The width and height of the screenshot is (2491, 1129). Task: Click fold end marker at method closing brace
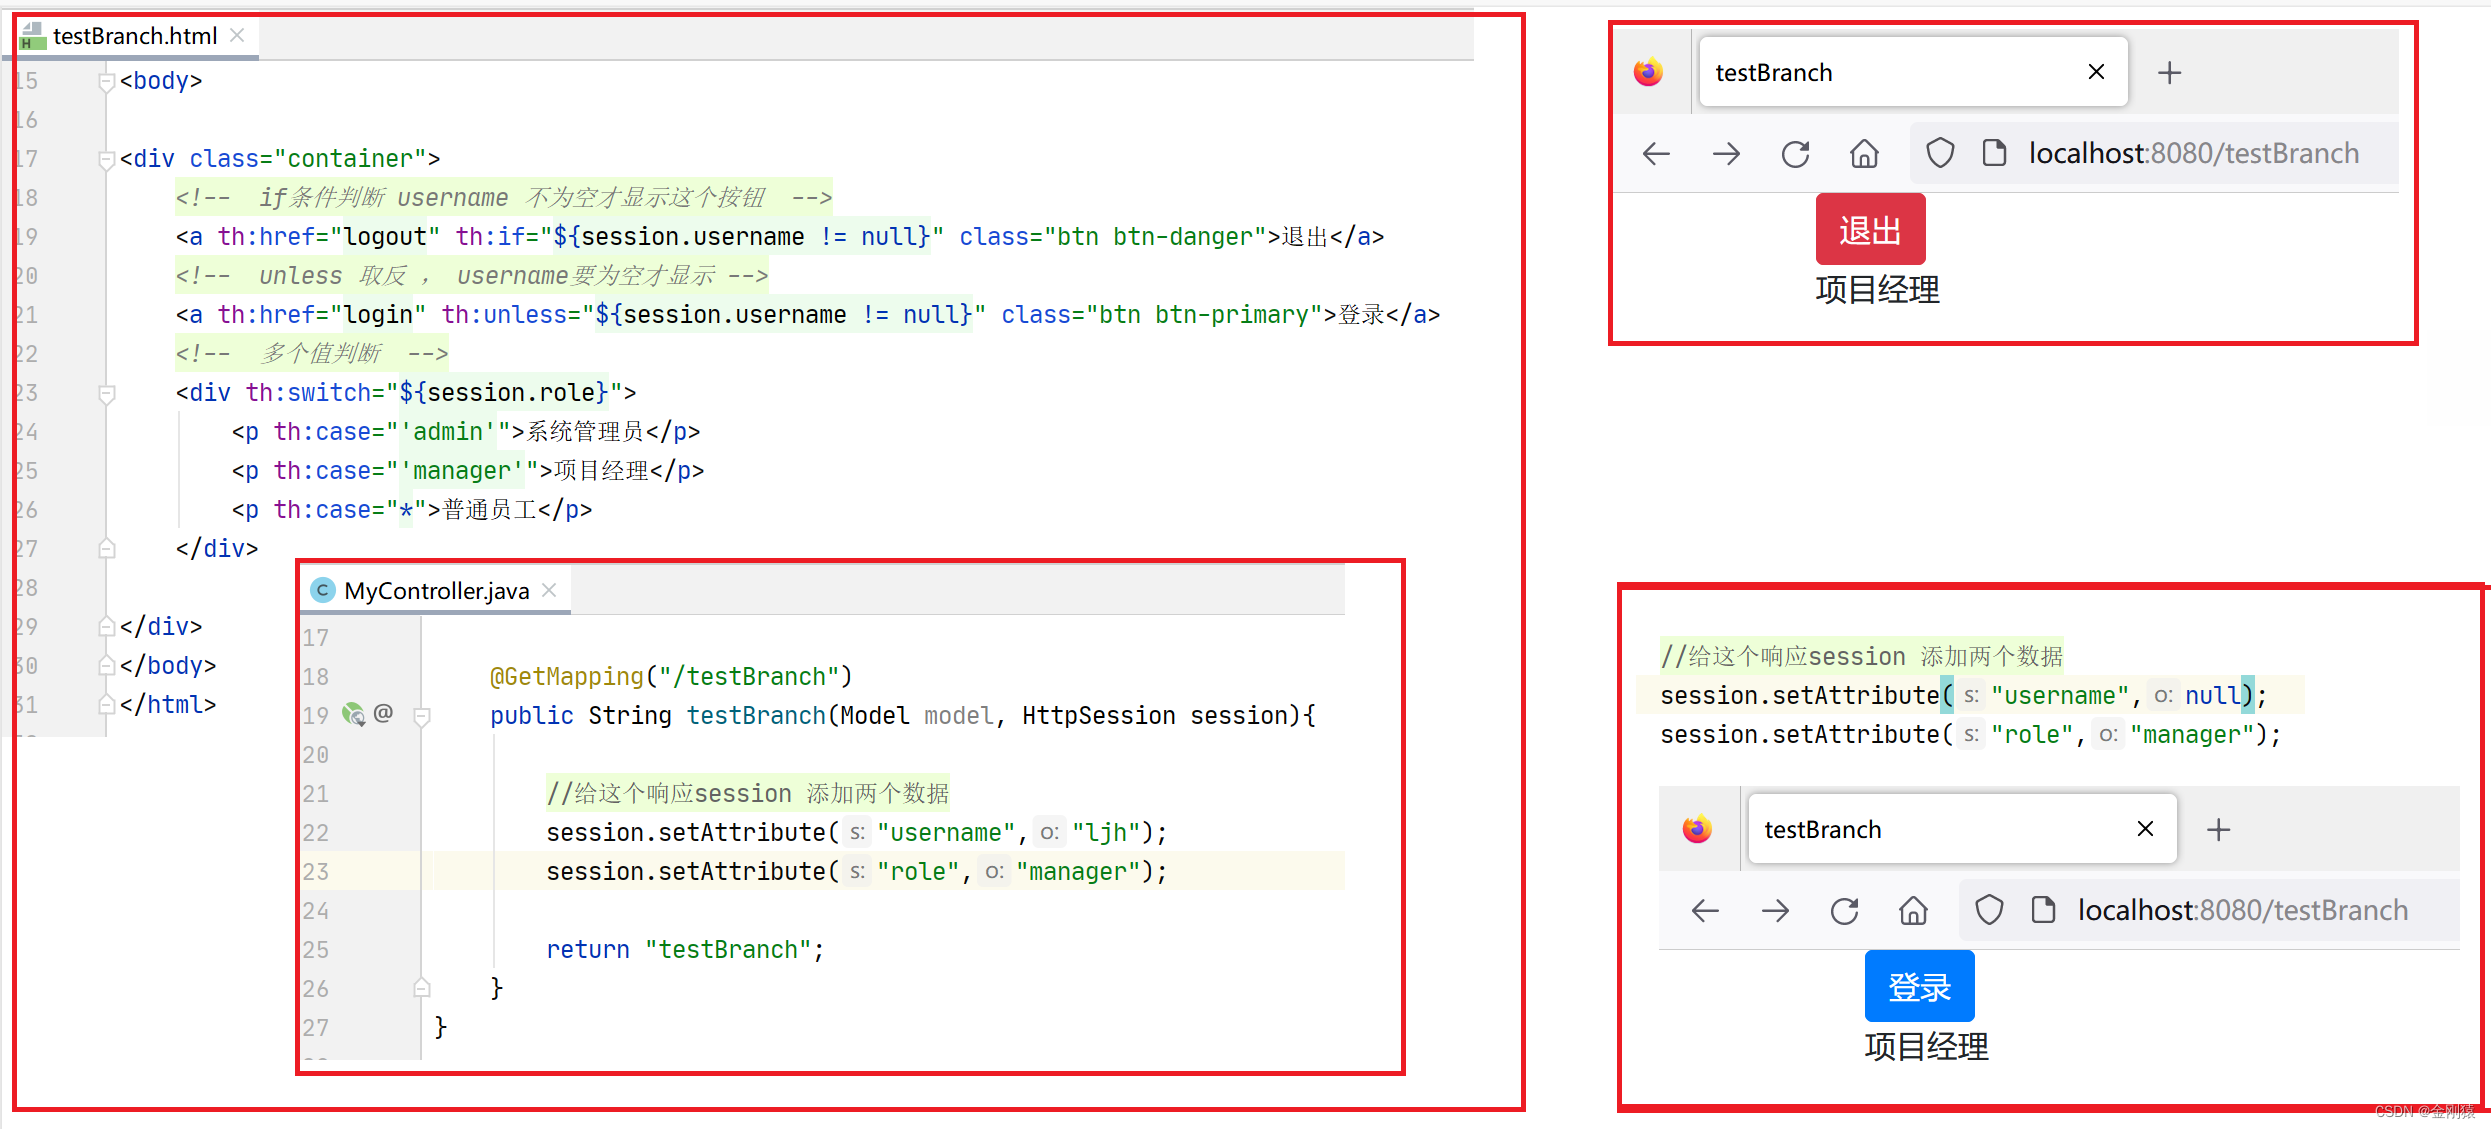coord(422,988)
